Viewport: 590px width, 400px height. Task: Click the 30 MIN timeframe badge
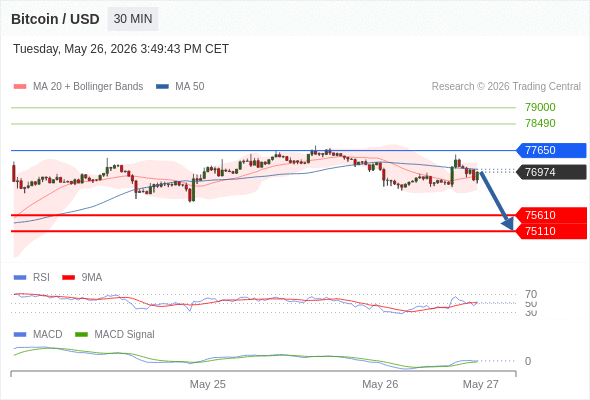tap(133, 19)
